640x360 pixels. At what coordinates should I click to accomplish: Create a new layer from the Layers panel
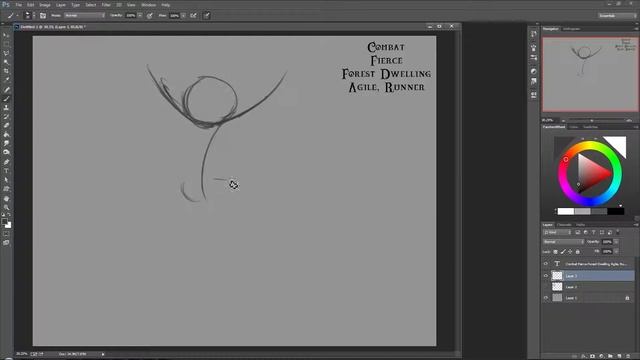coord(619,356)
